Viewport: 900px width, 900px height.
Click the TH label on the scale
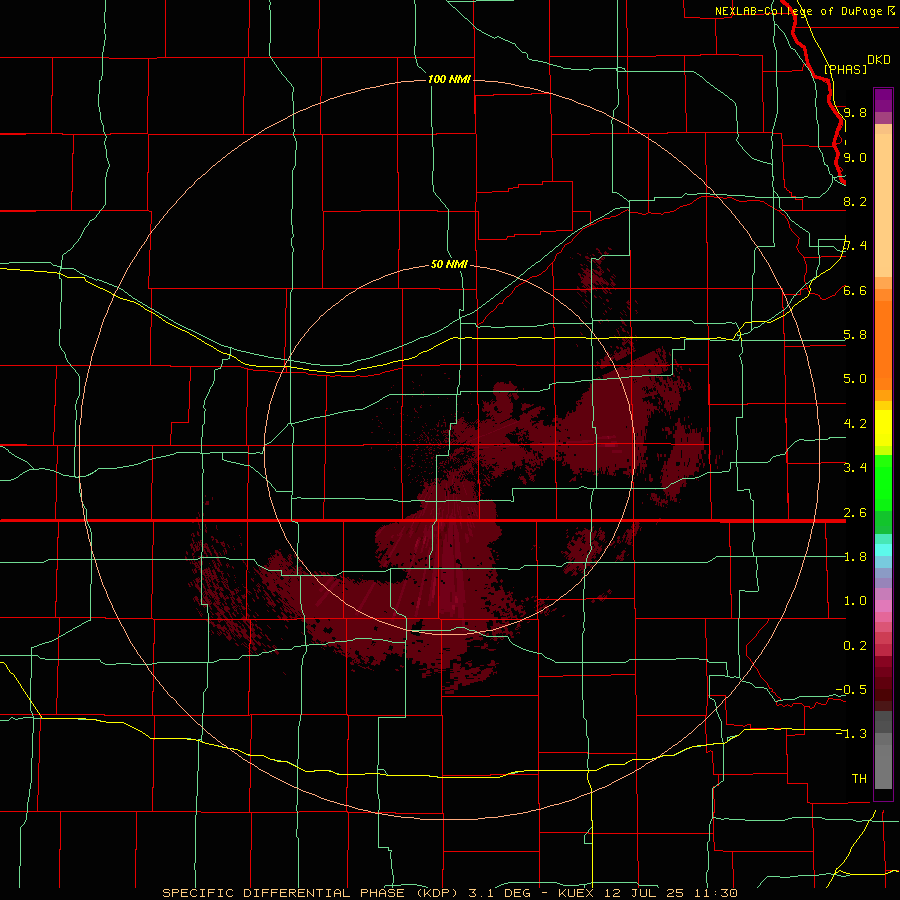859,779
